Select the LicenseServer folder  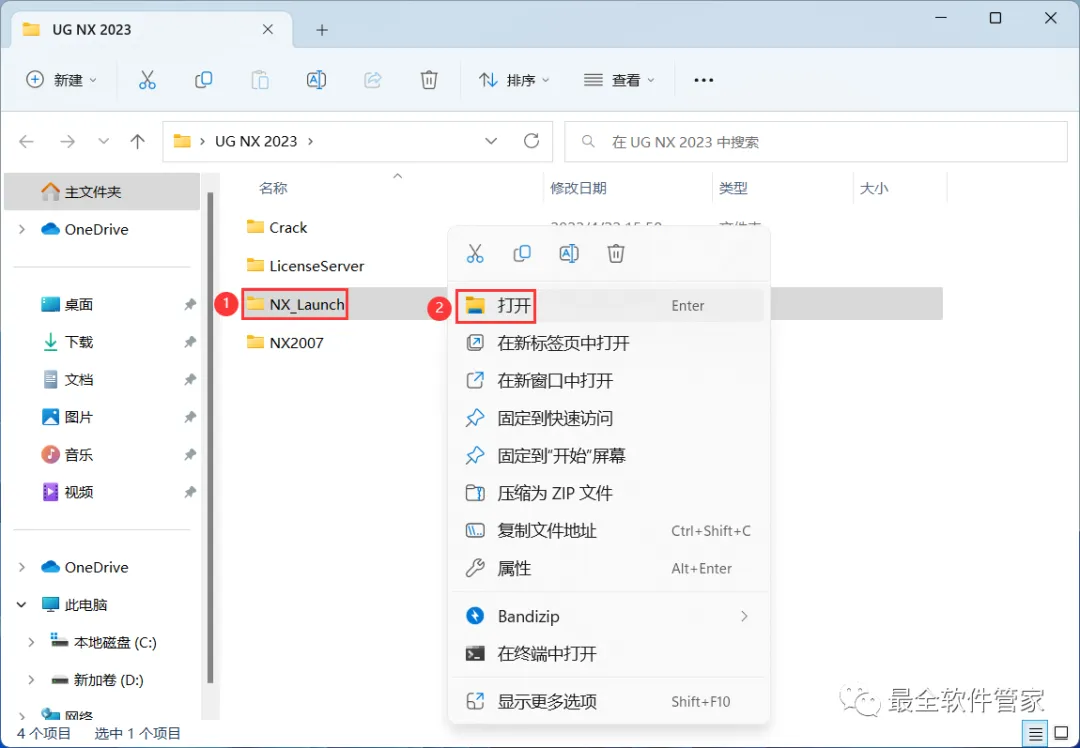pos(305,265)
